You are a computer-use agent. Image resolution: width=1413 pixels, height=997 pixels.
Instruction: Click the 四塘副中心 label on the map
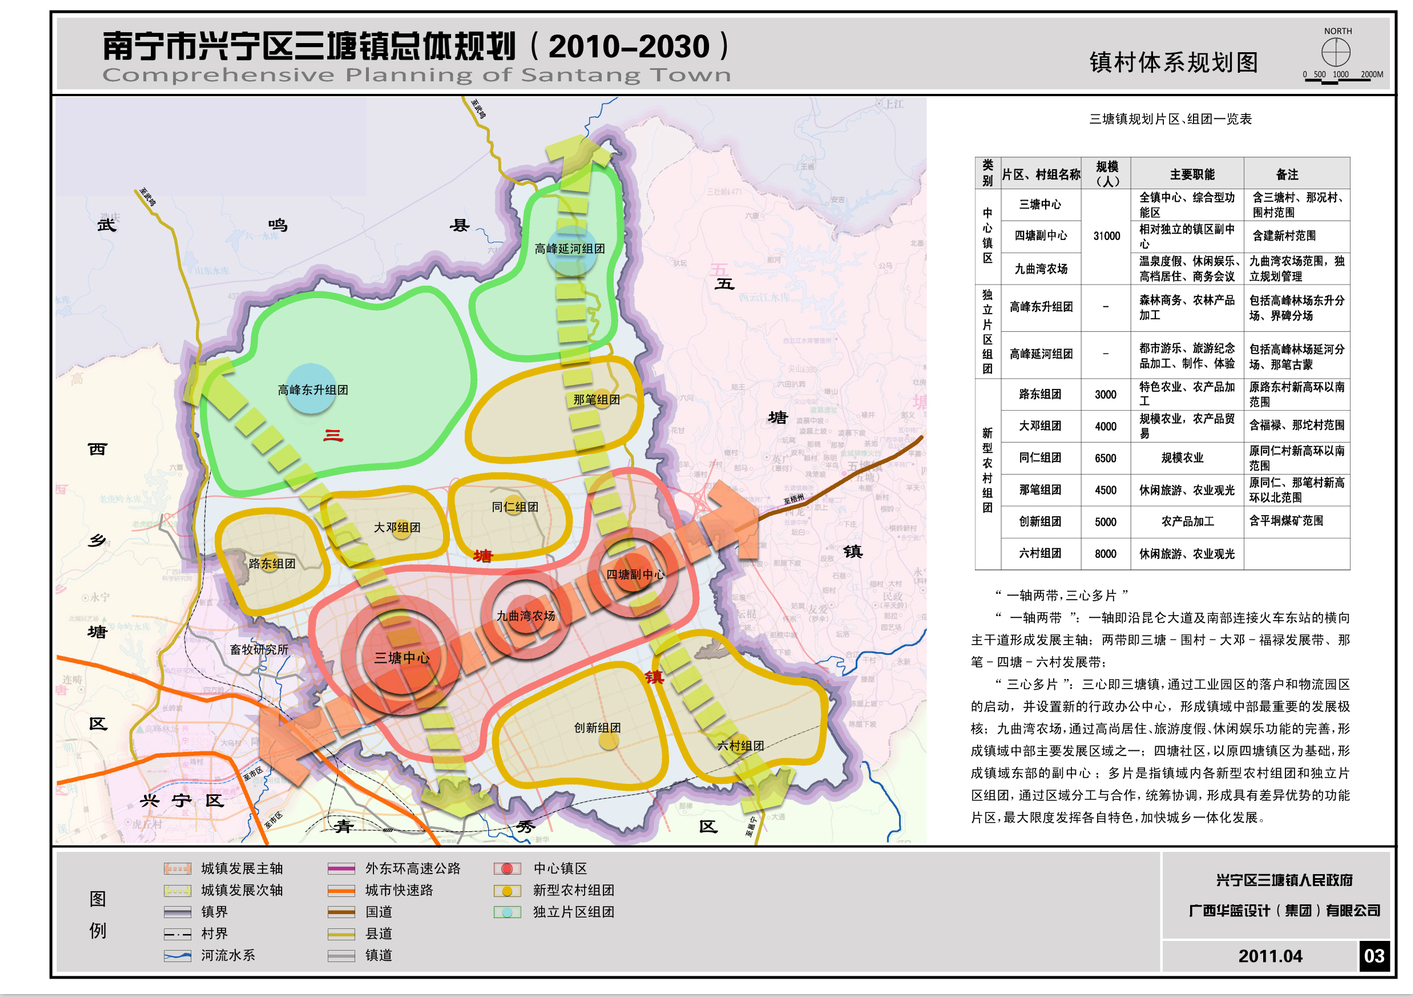click(635, 575)
